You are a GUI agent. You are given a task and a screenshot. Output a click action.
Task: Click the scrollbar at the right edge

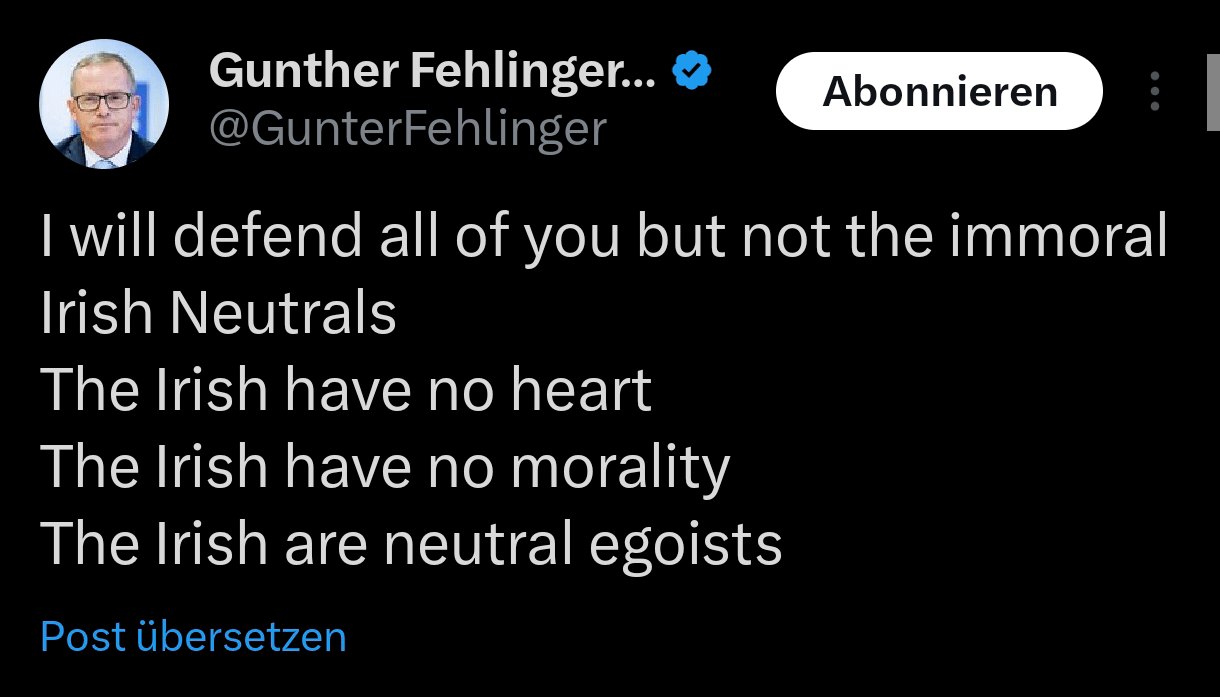[1213, 90]
